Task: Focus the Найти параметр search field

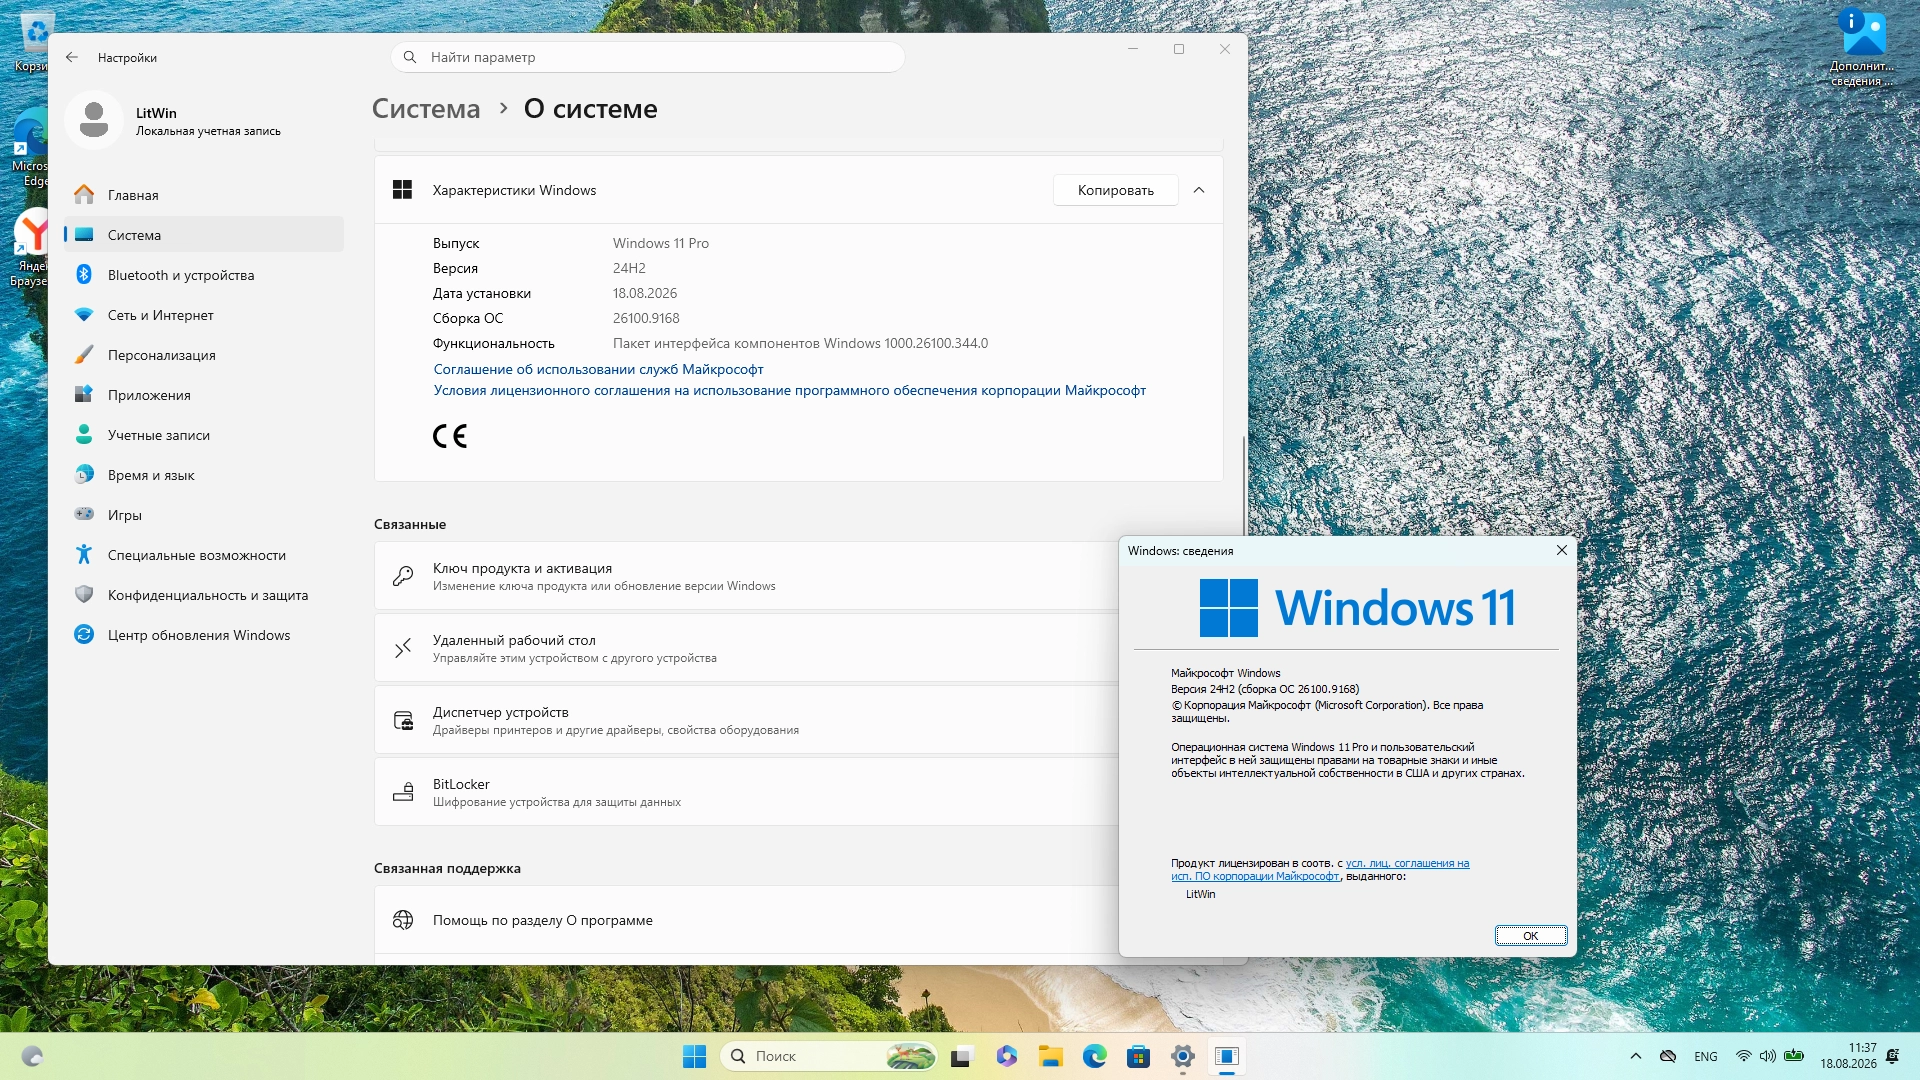Action: point(648,57)
